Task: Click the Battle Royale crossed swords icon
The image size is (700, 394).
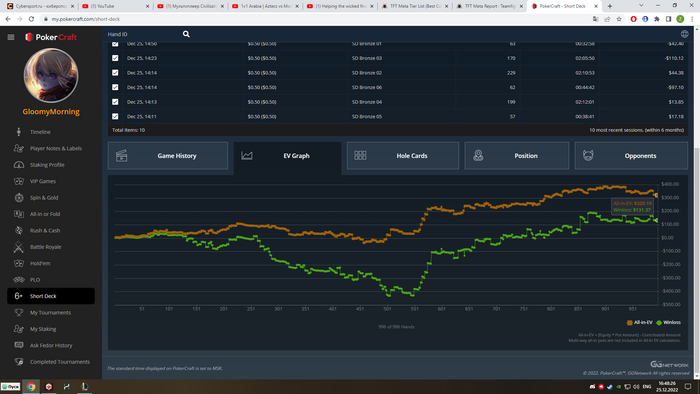Action: click(x=19, y=247)
